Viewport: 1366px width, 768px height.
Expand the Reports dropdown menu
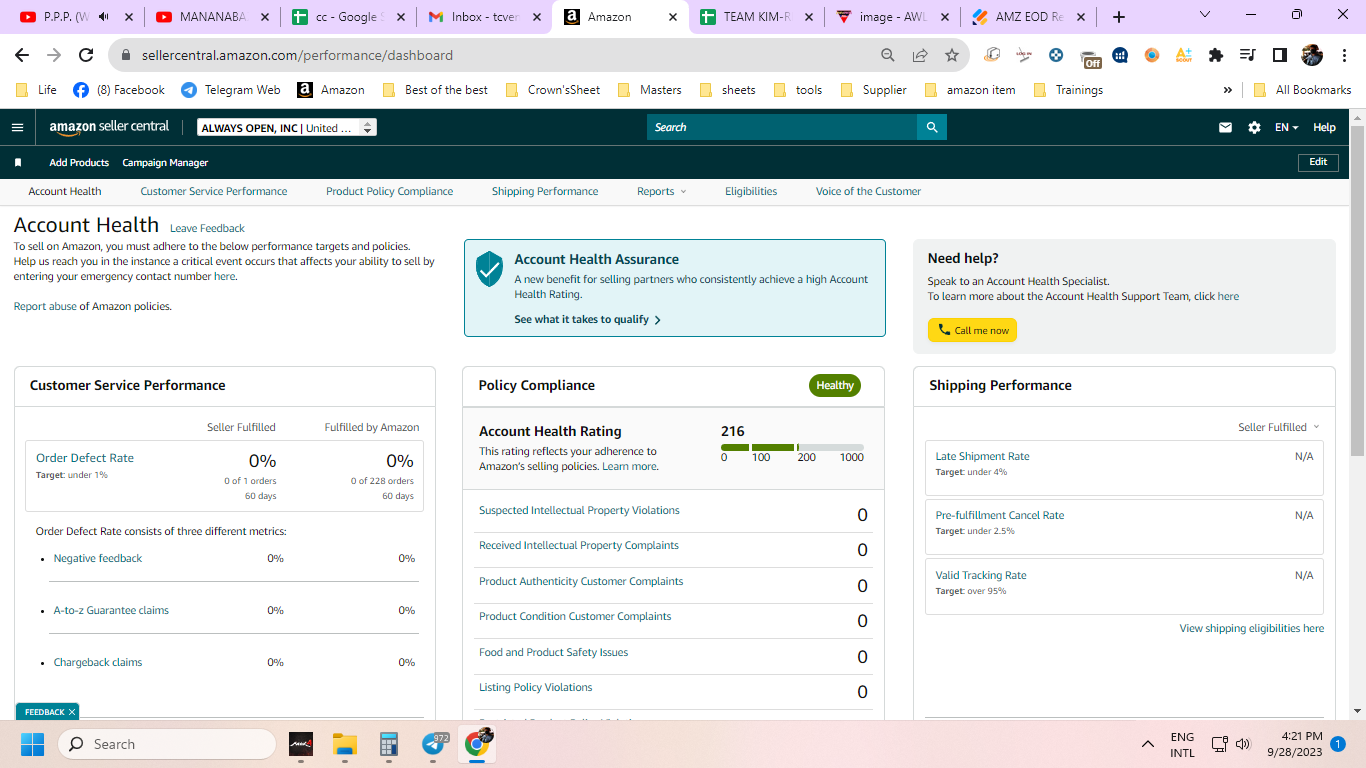point(662,191)
